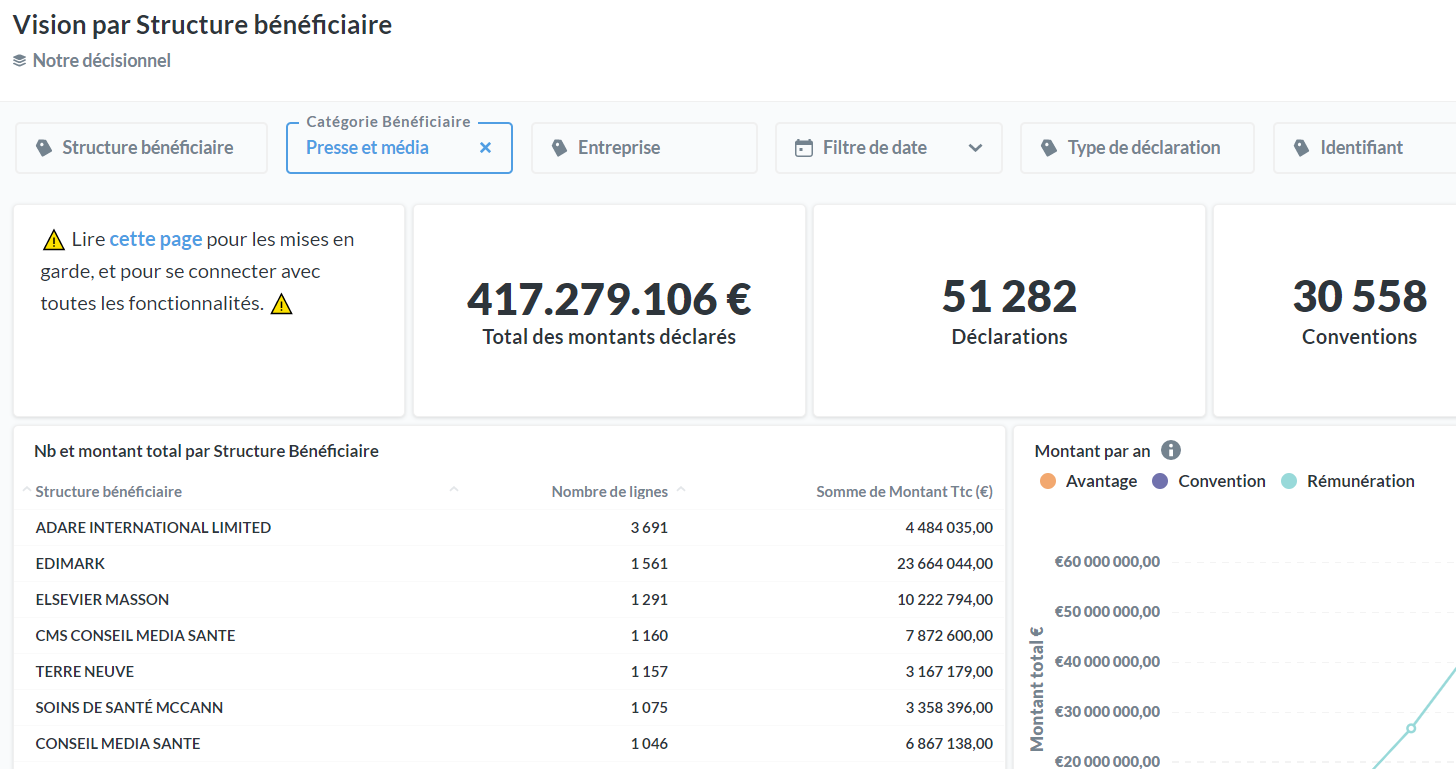
Task: Expand the Filtre de date dropdown chevron
Action: (975, 148)
